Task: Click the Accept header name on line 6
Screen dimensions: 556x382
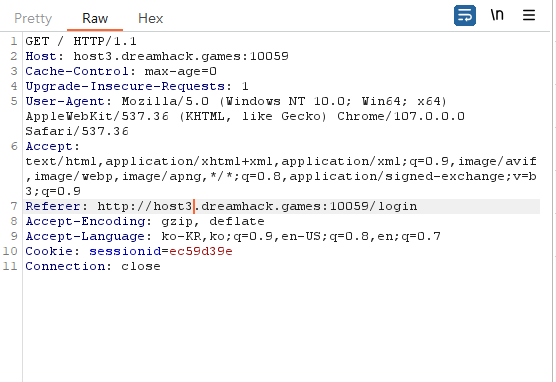Action: [49, 146]
